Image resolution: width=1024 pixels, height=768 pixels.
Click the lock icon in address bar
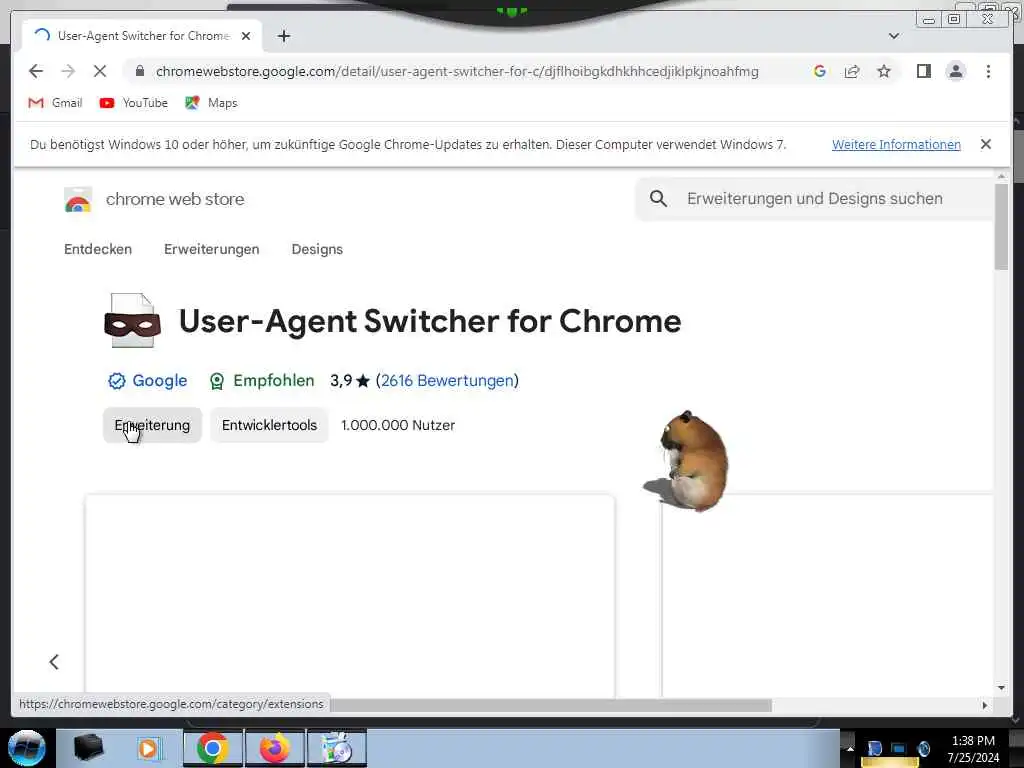140,71
